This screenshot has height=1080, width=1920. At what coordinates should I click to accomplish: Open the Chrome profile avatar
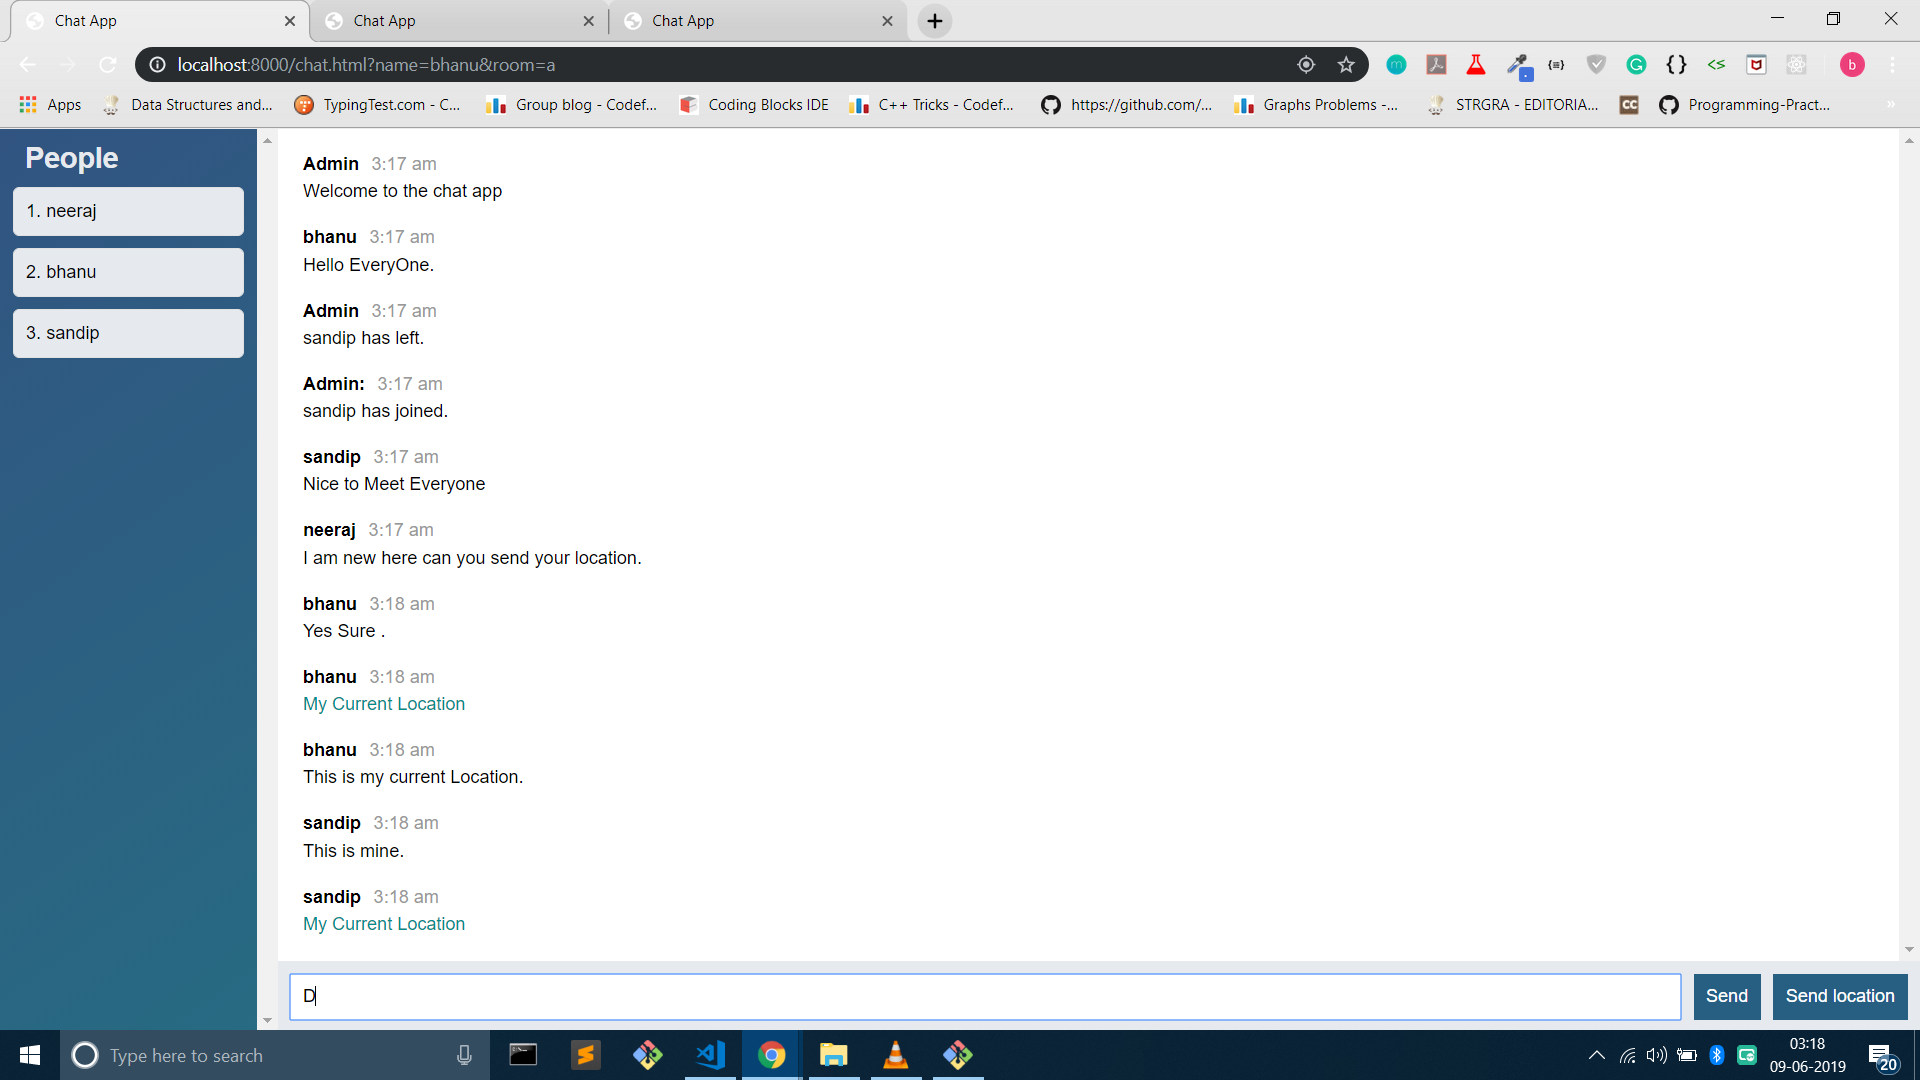click(1851, 65)
